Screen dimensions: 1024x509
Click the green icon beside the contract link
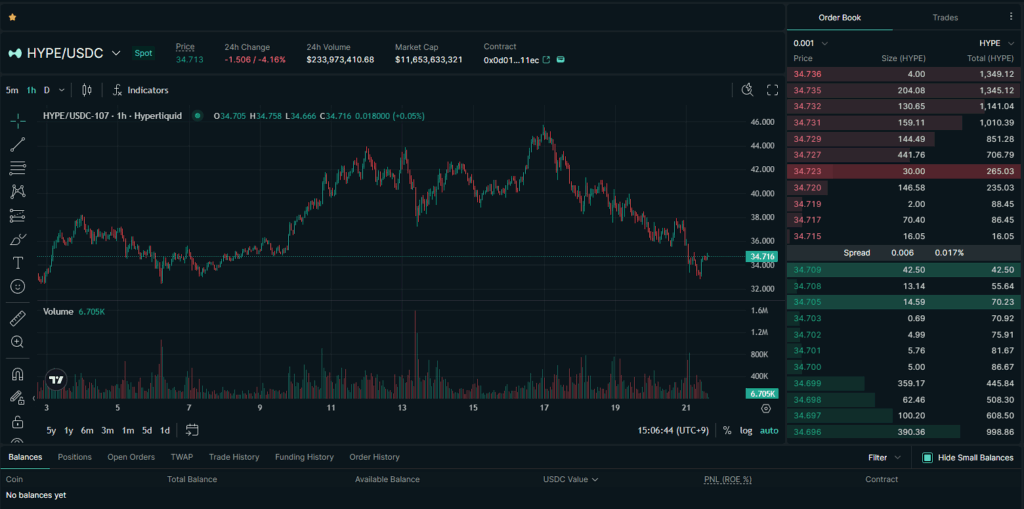tap(560, 59)
